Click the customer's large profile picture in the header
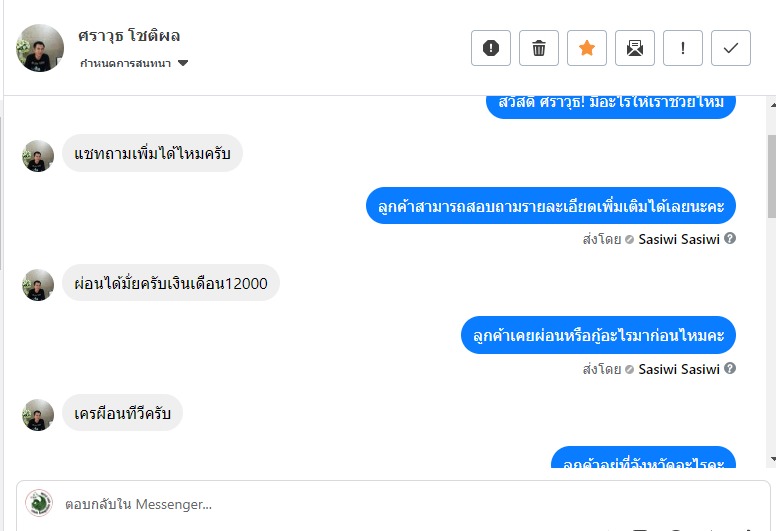776x531 pixels. tap(40, 48)
